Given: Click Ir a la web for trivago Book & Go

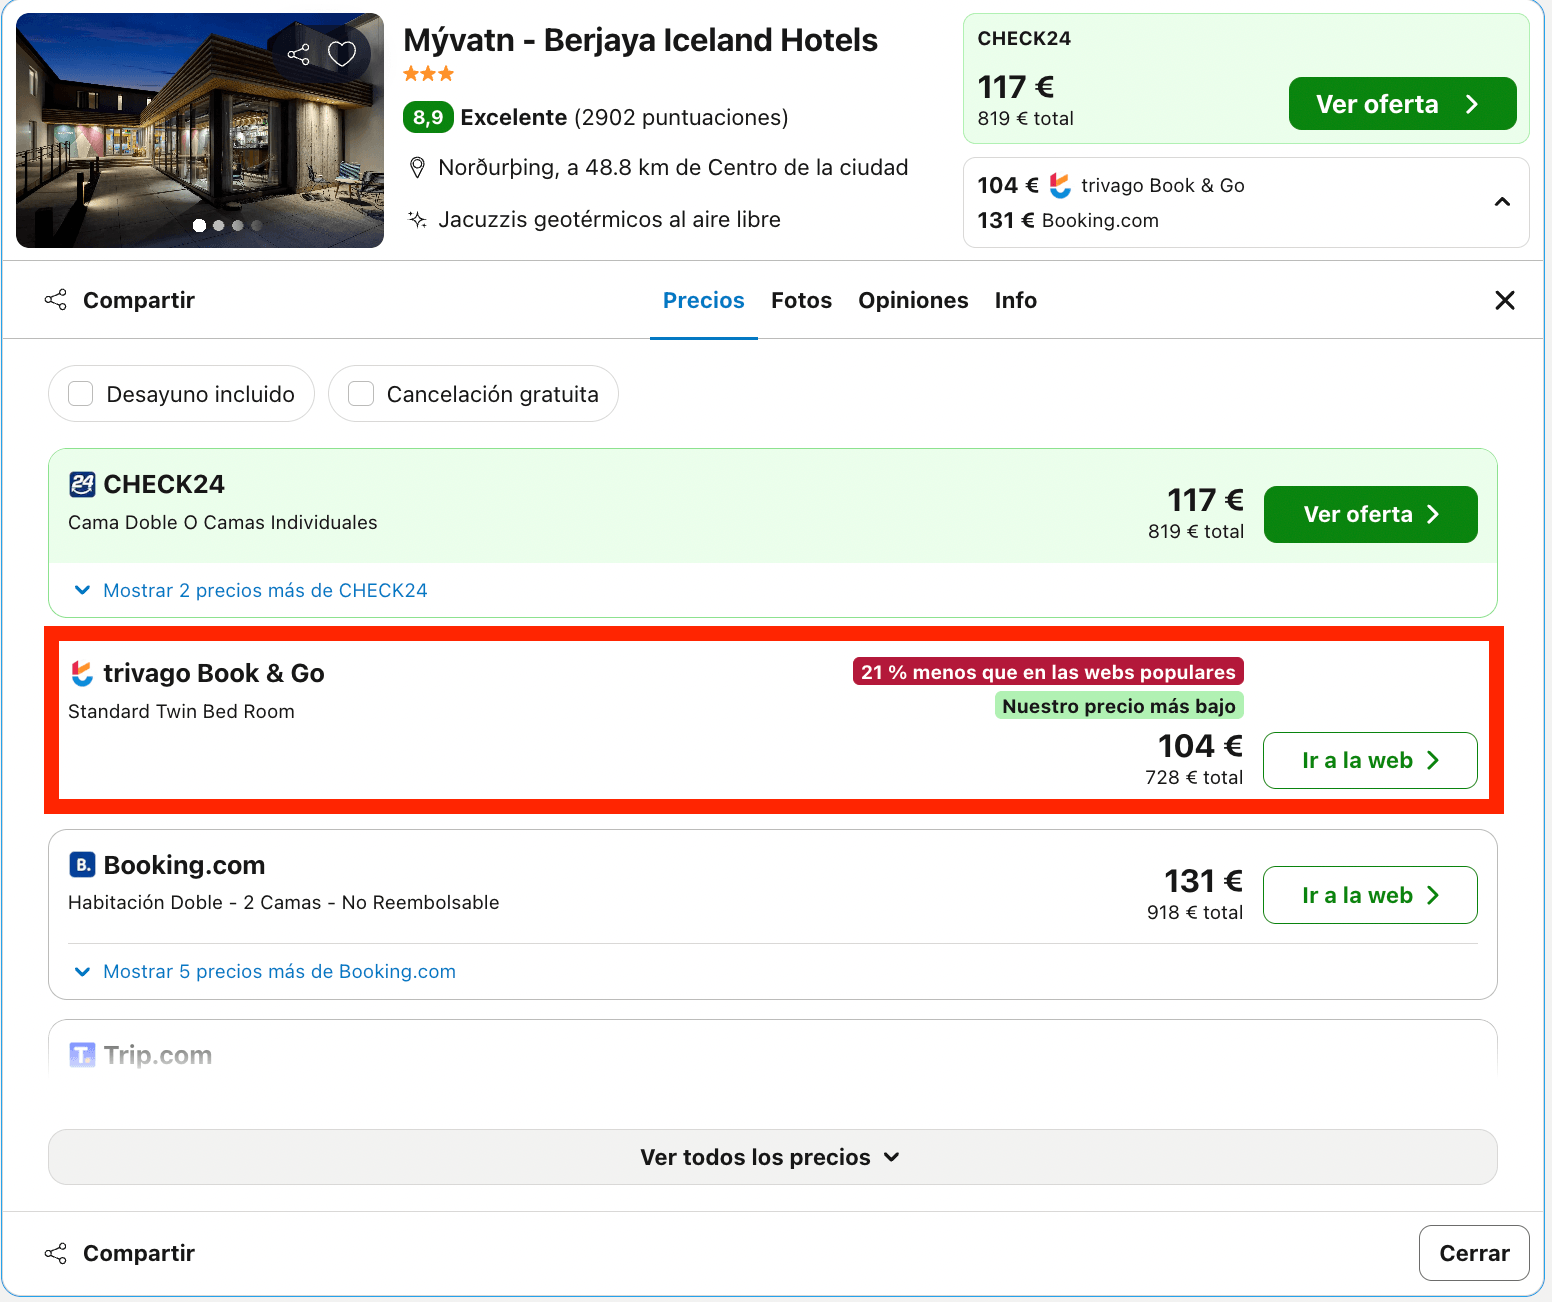Looking at the screenshot, I should 1370,760.
